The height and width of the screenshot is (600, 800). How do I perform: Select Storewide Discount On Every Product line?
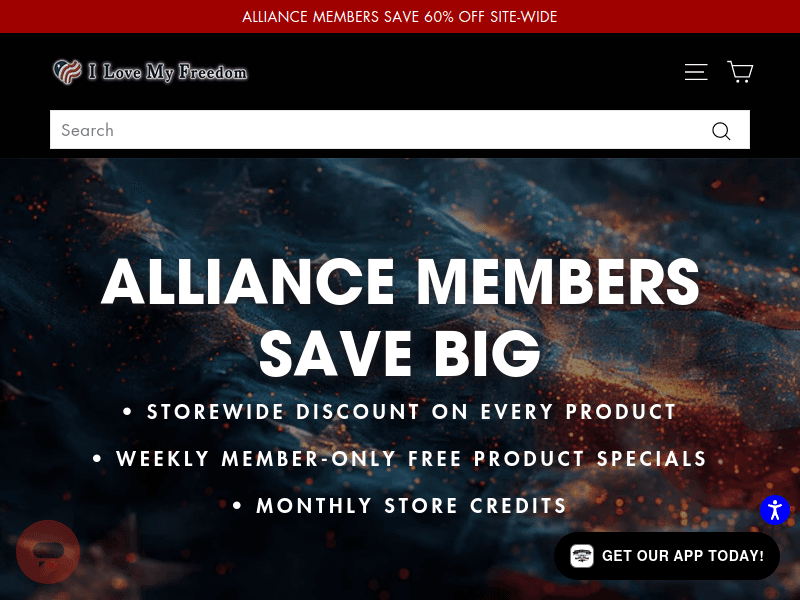pos(400,412)
